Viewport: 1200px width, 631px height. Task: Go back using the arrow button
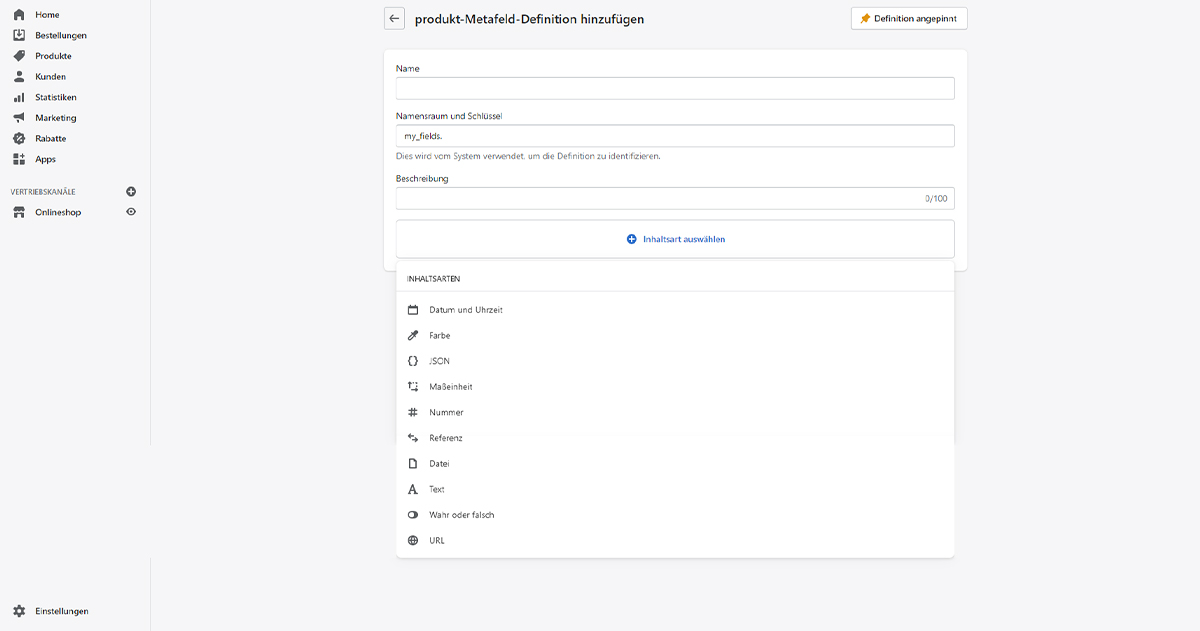[394, 19]
